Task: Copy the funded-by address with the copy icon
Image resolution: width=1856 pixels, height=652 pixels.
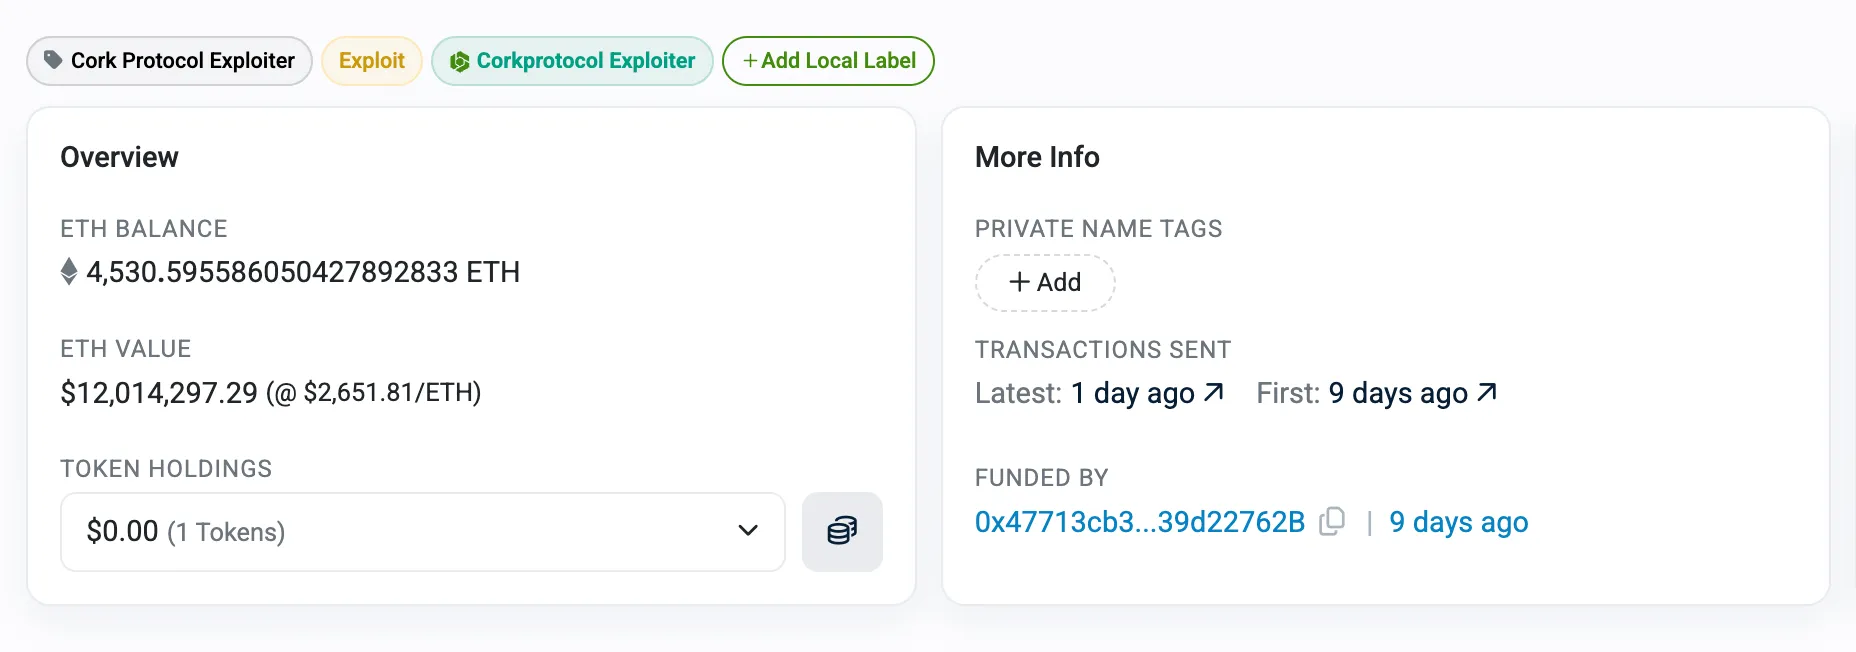Action: pyautogui.click(x=1332, y=522)
